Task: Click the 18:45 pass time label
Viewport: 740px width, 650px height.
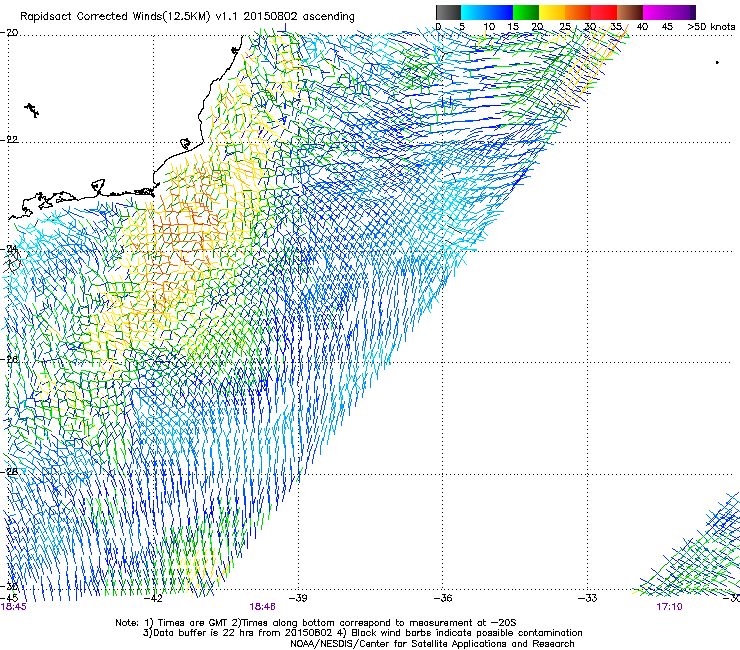Action: pos(14,607)
